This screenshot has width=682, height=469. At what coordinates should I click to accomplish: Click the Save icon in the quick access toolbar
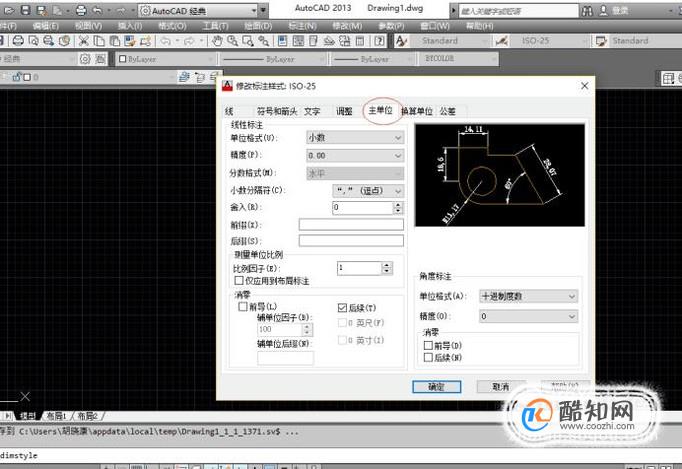(x=26, y=10)
